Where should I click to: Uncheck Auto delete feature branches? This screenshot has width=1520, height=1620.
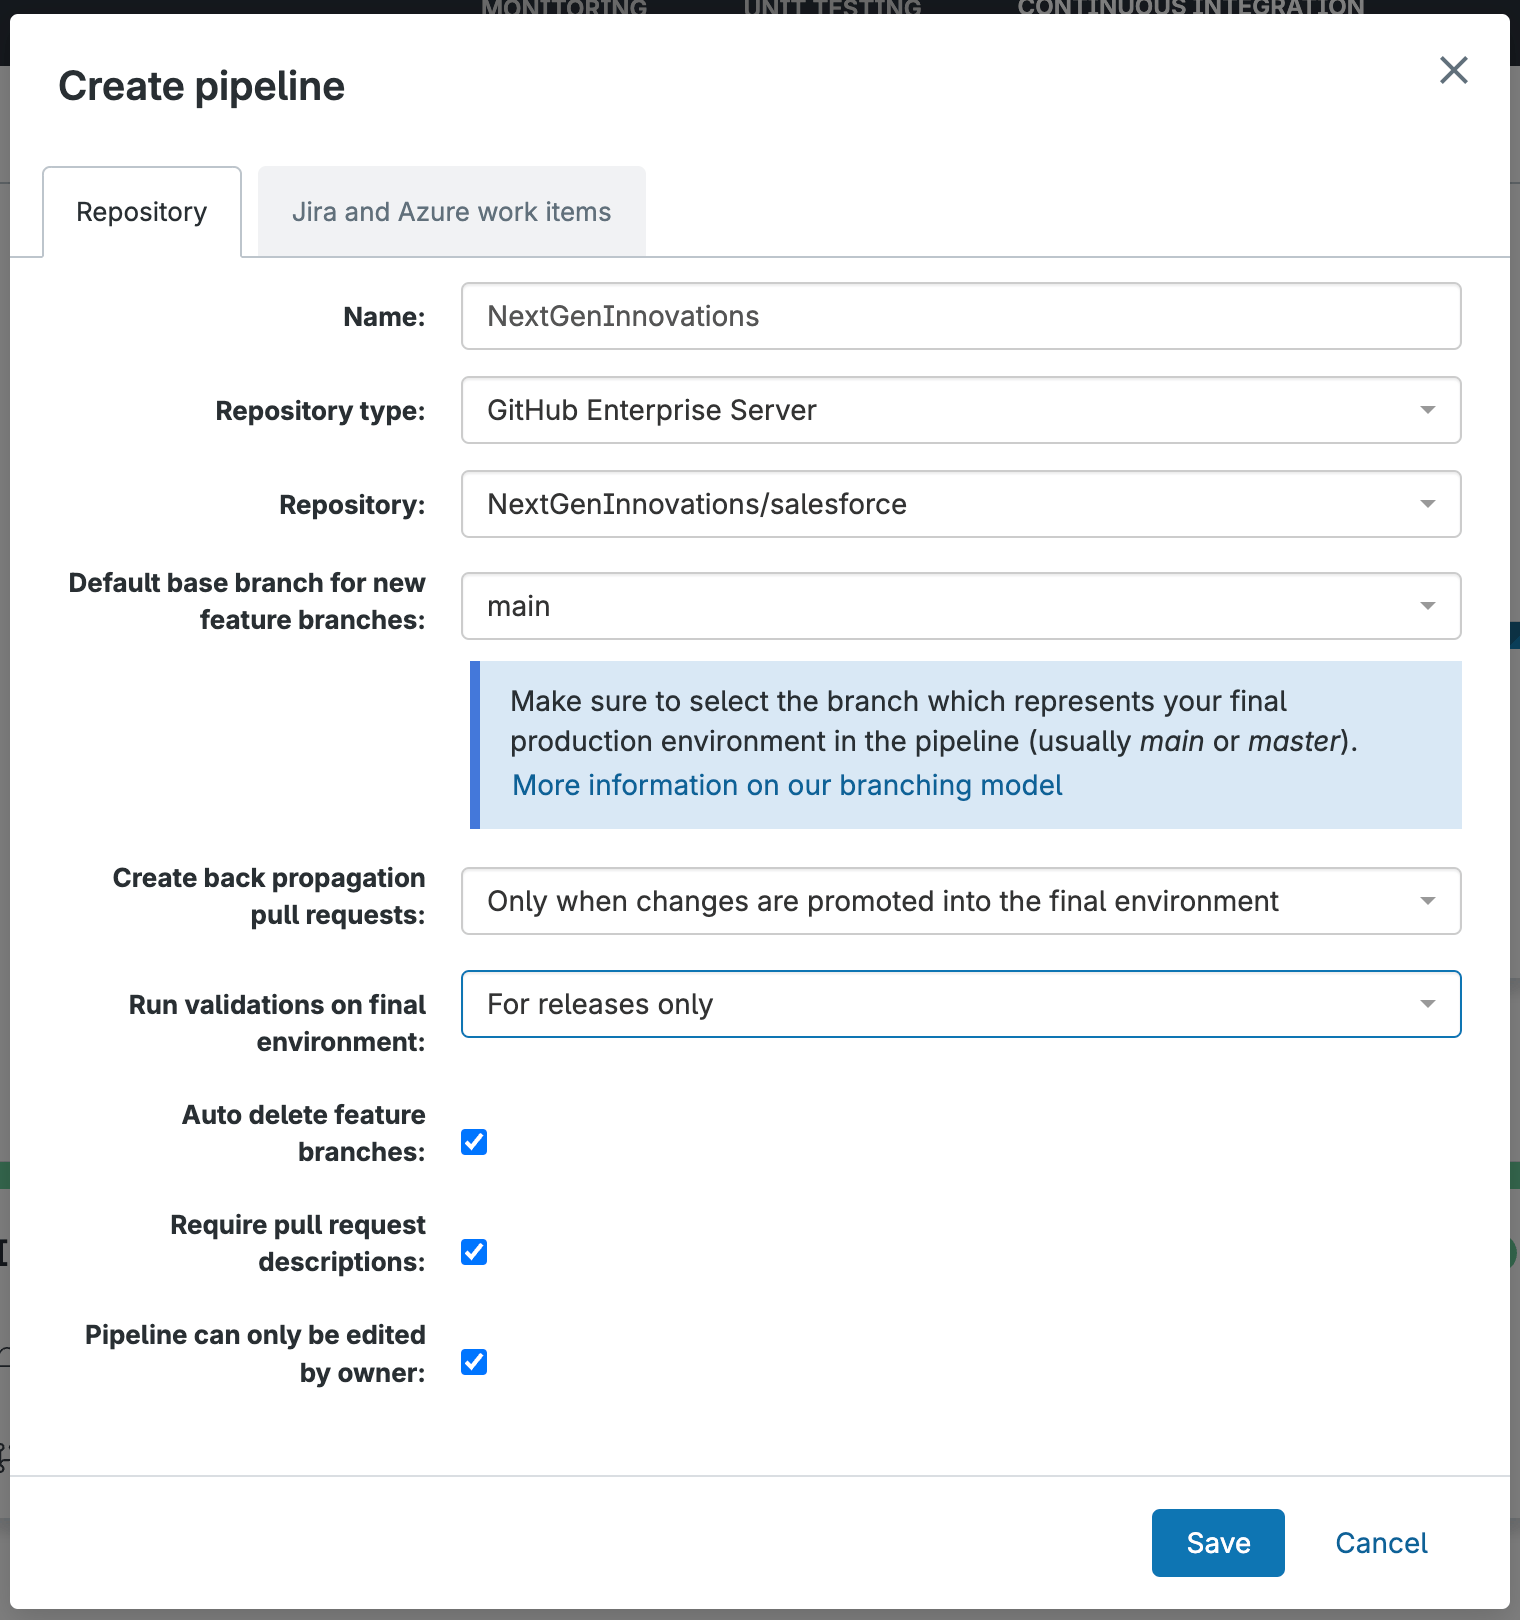(x=474, y=1142)
